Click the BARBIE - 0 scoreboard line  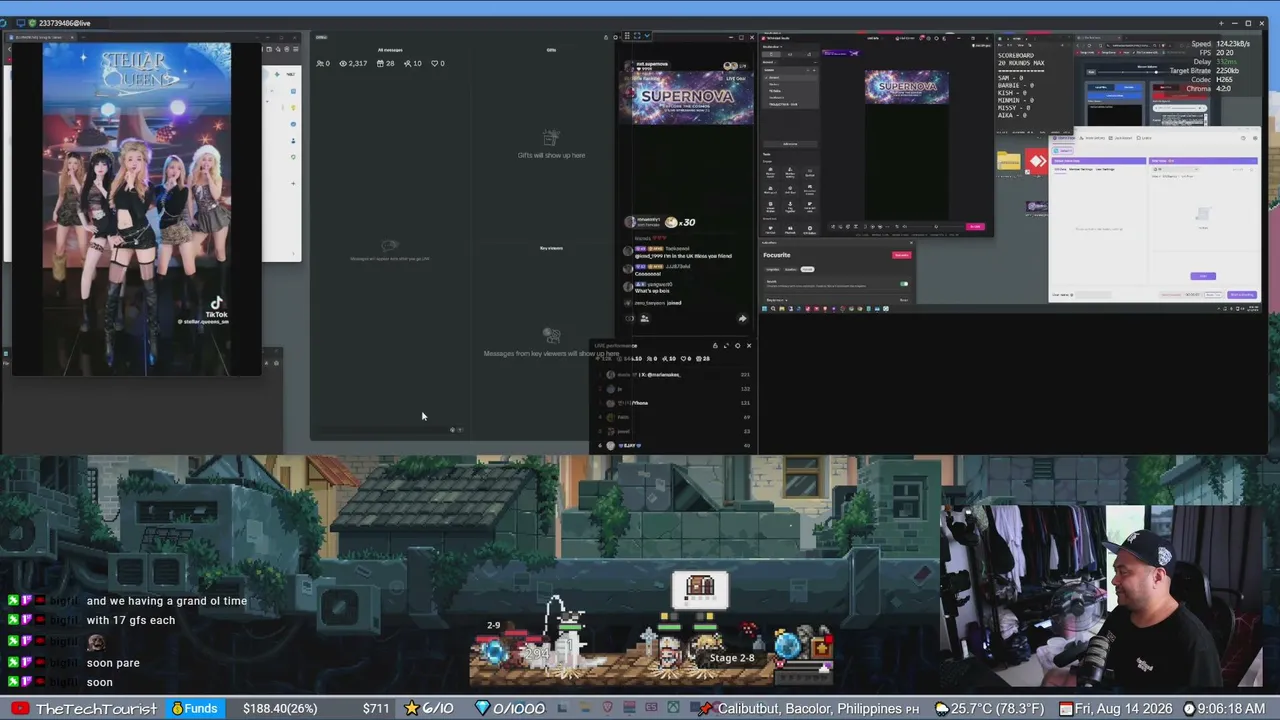tap(1015, 85)
